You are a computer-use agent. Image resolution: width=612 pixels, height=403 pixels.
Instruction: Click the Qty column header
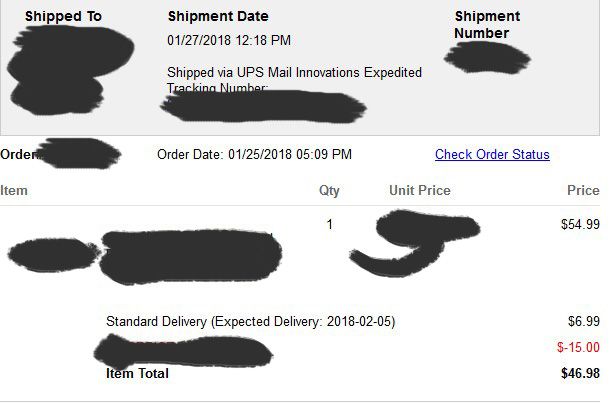329,190
